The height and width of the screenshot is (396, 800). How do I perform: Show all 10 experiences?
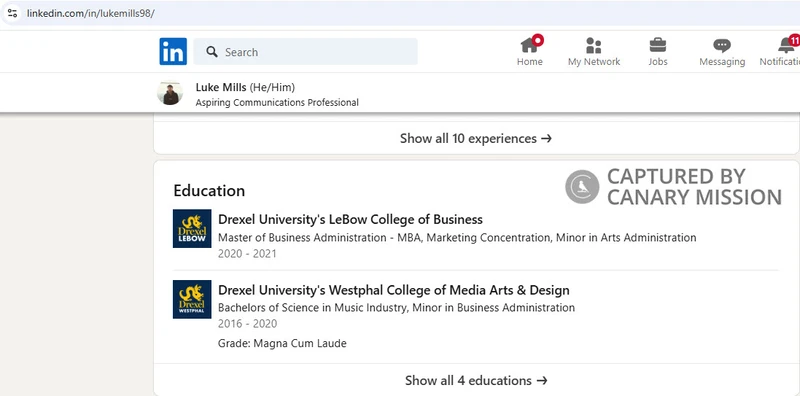[x=476, y=138]
